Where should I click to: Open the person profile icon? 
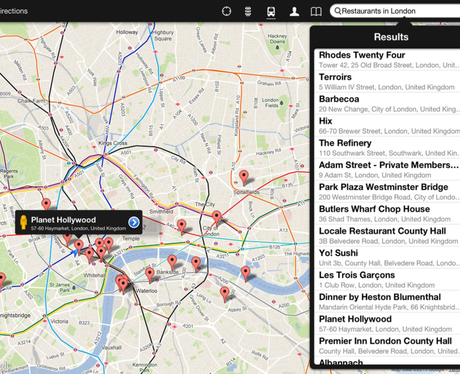click(294, 12)
